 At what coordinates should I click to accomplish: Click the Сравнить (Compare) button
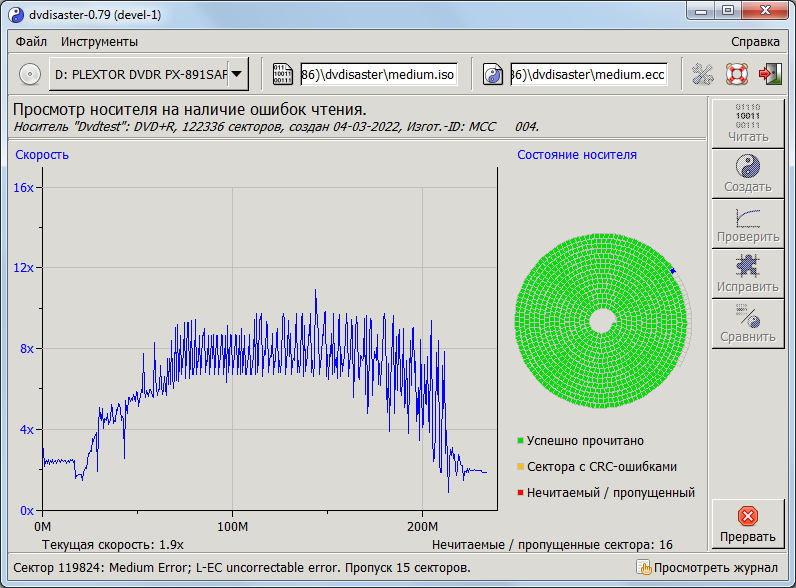click(747, 324)
